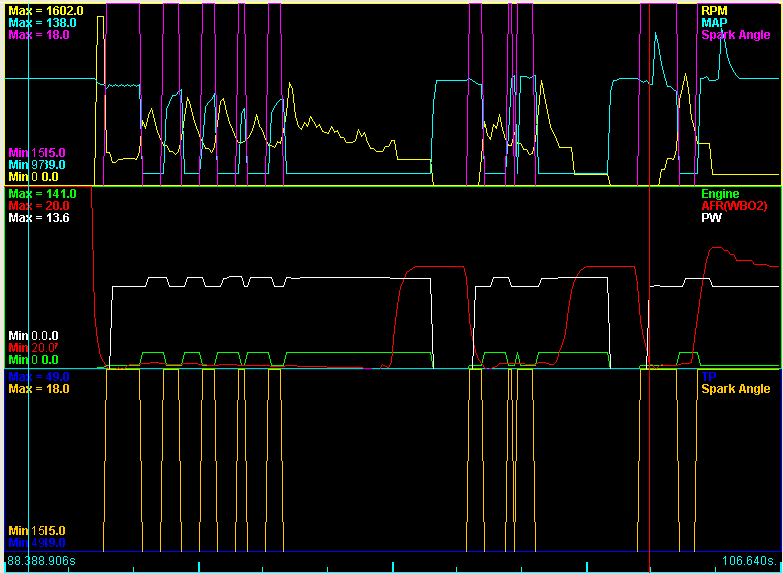Image resolution: width=783 pixels, height=573 pixels.
Task: Select magenta Spark Angle legend in top graph
Action: [x=736, y=35]
